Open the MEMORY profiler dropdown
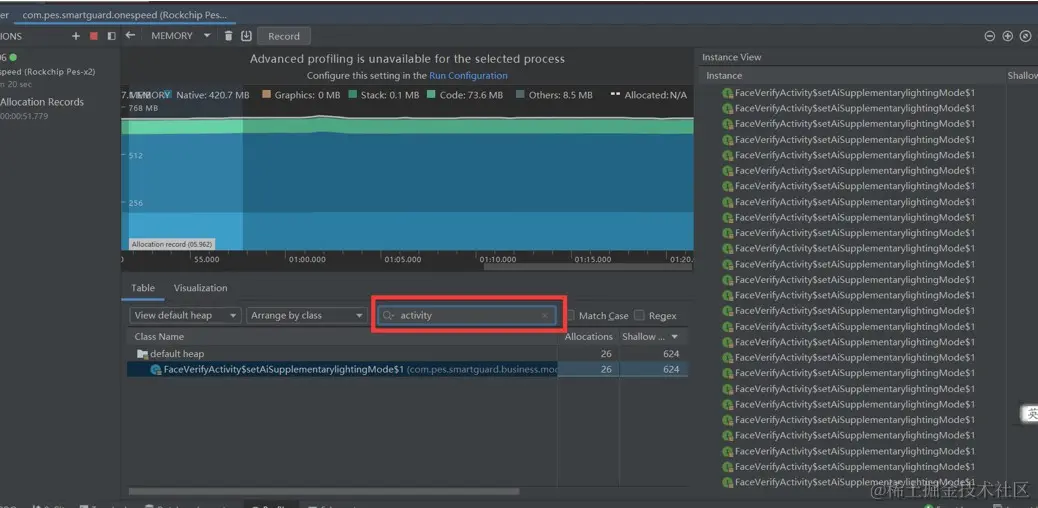 tap(180, 36)
